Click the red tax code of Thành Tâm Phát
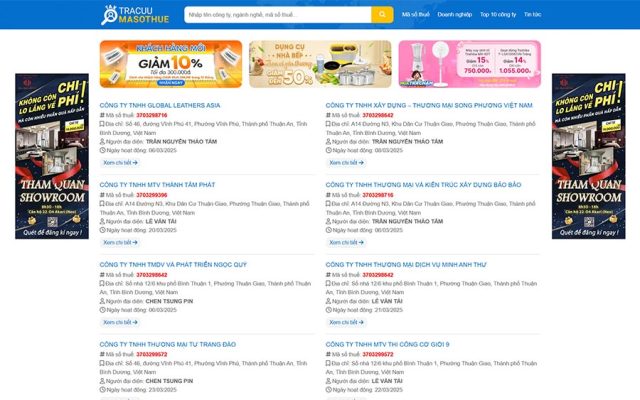The width and height of the screenshot is (640, 400). point(151,195)
